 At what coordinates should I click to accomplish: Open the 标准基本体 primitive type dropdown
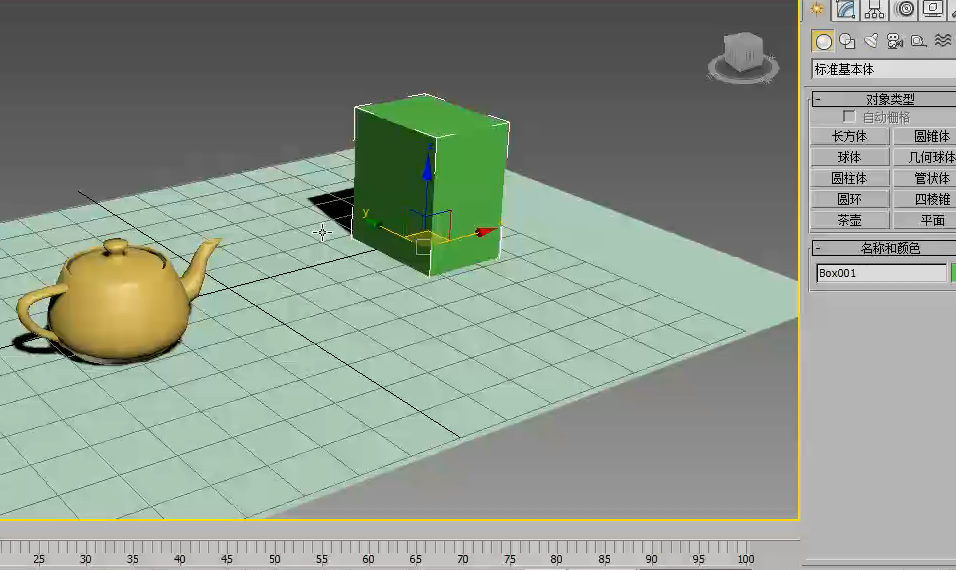point(883,69)
